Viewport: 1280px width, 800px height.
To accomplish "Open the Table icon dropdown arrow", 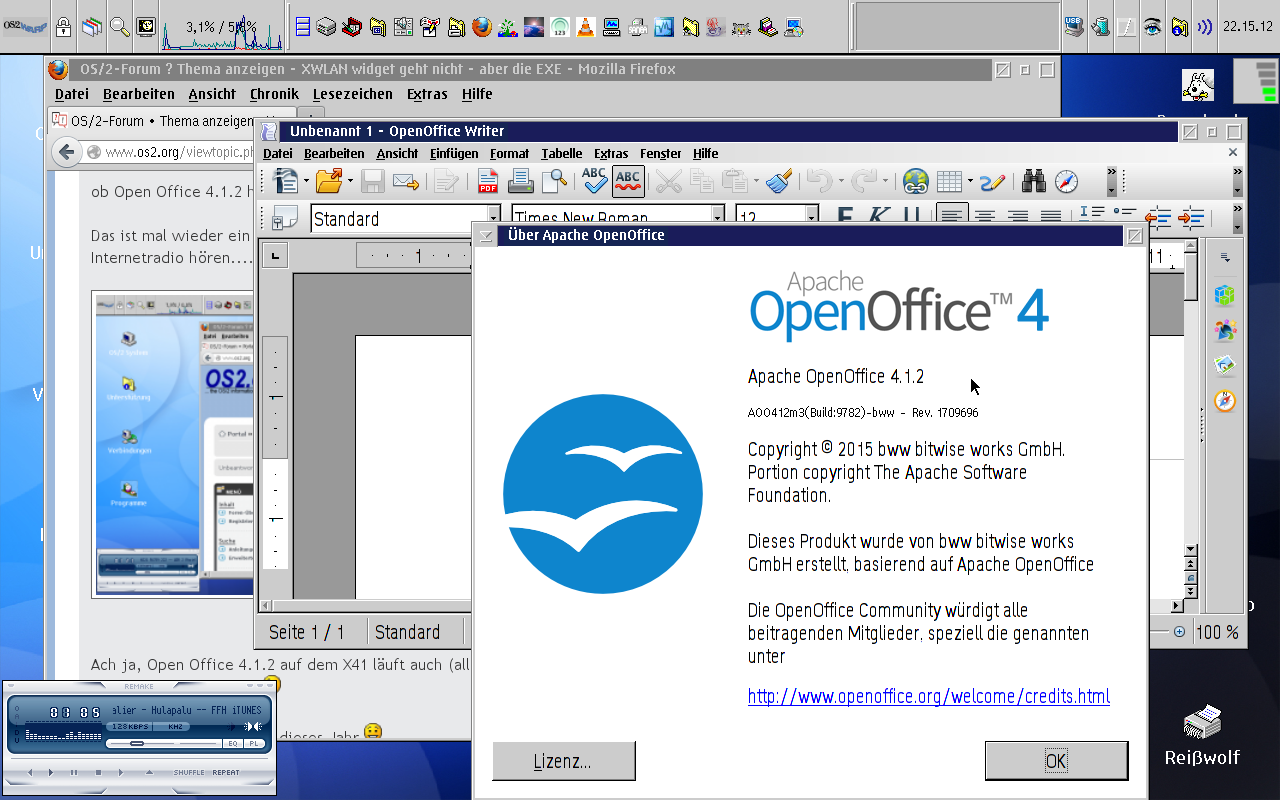I will 969,182.
